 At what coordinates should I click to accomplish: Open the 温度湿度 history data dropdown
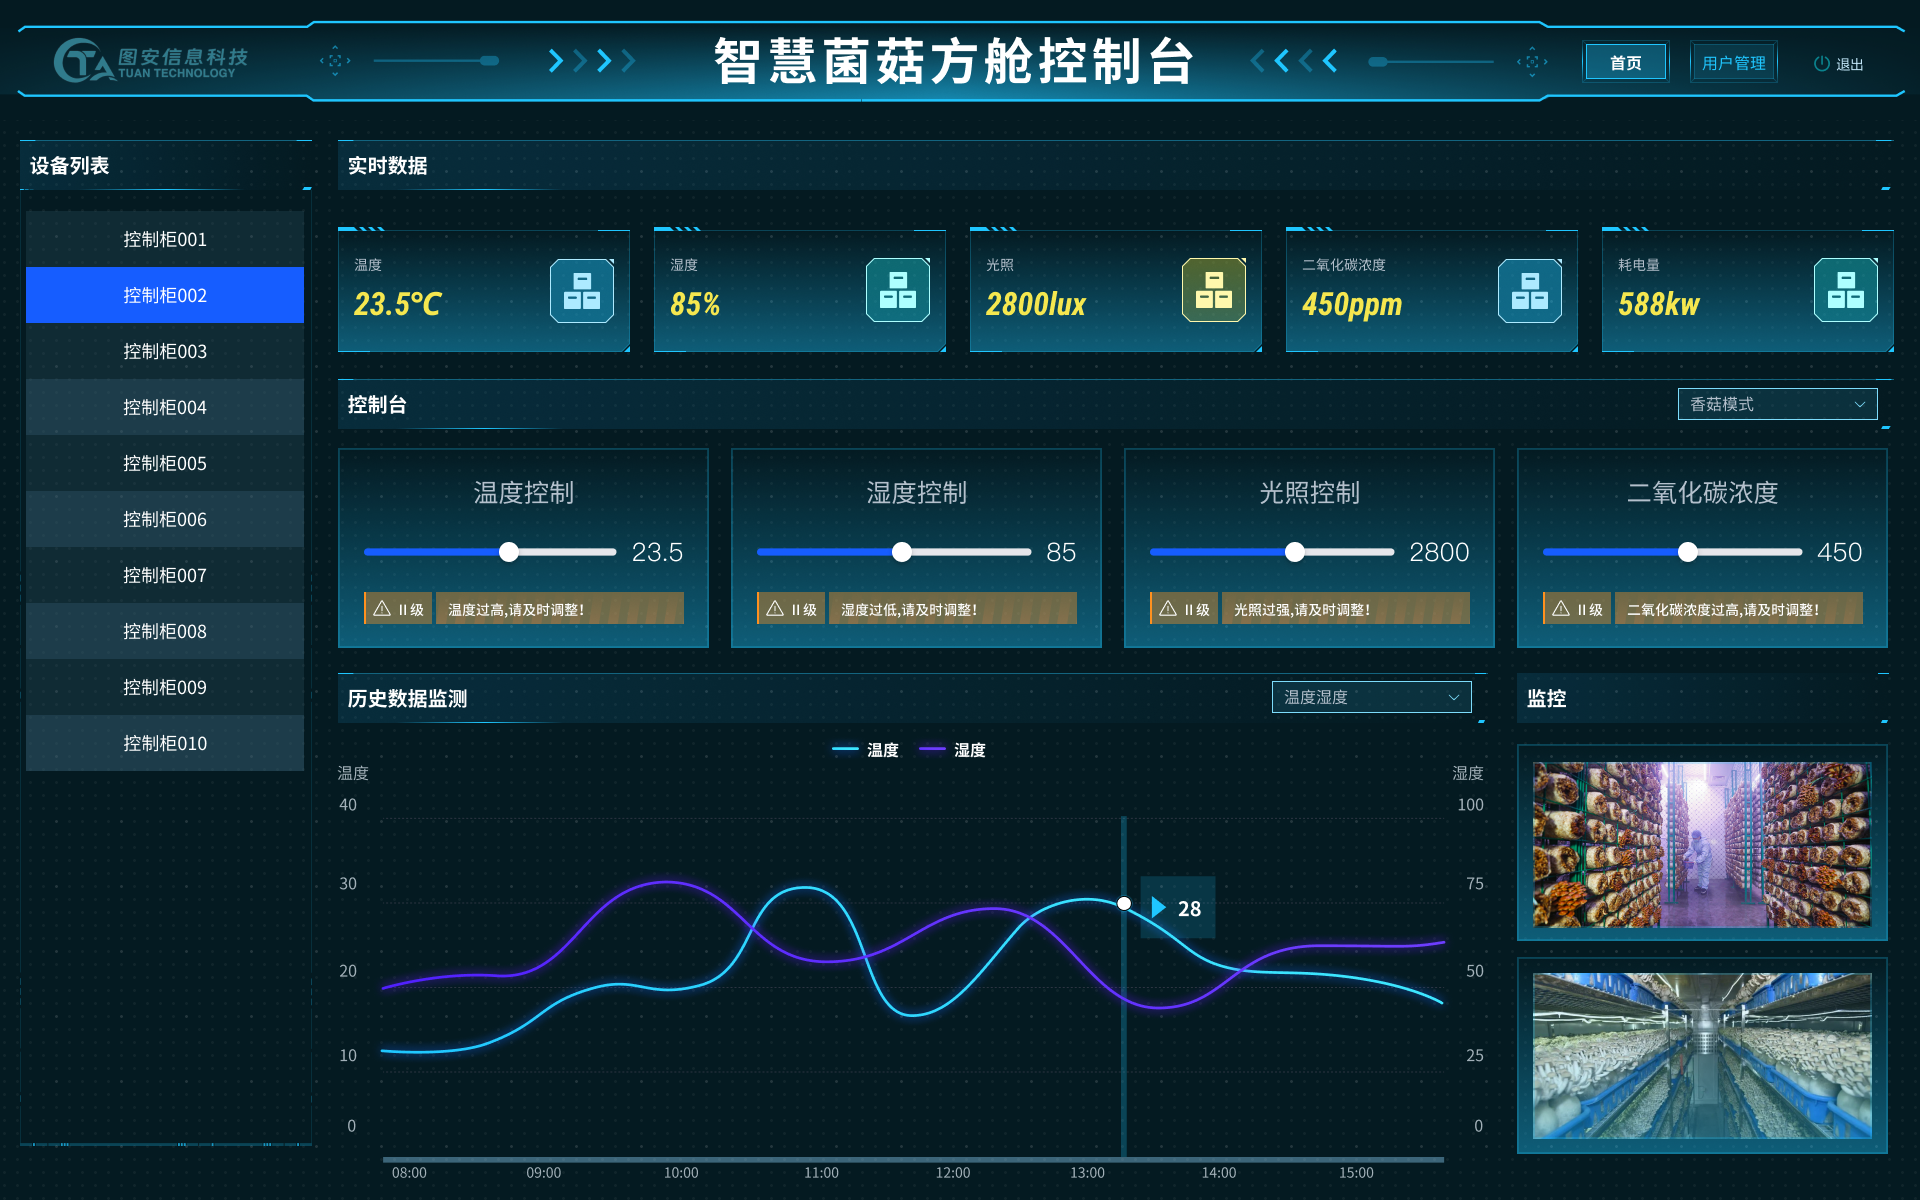(1371, 697)
